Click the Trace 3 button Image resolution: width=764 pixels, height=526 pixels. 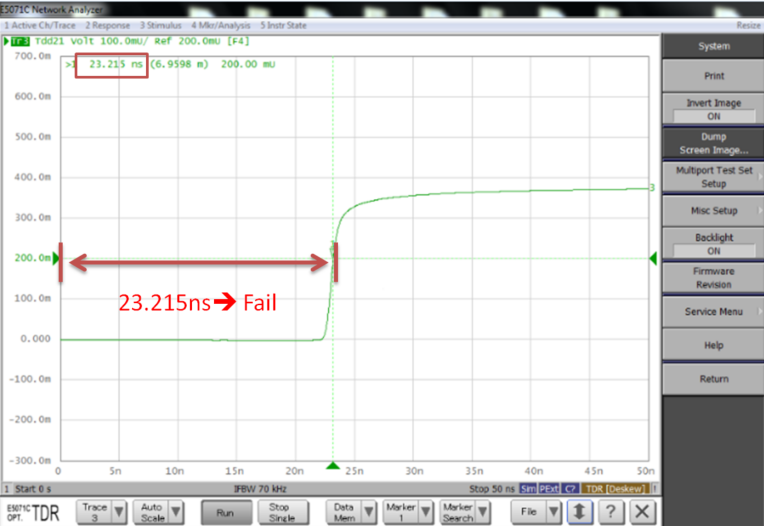tap(94, 512)
